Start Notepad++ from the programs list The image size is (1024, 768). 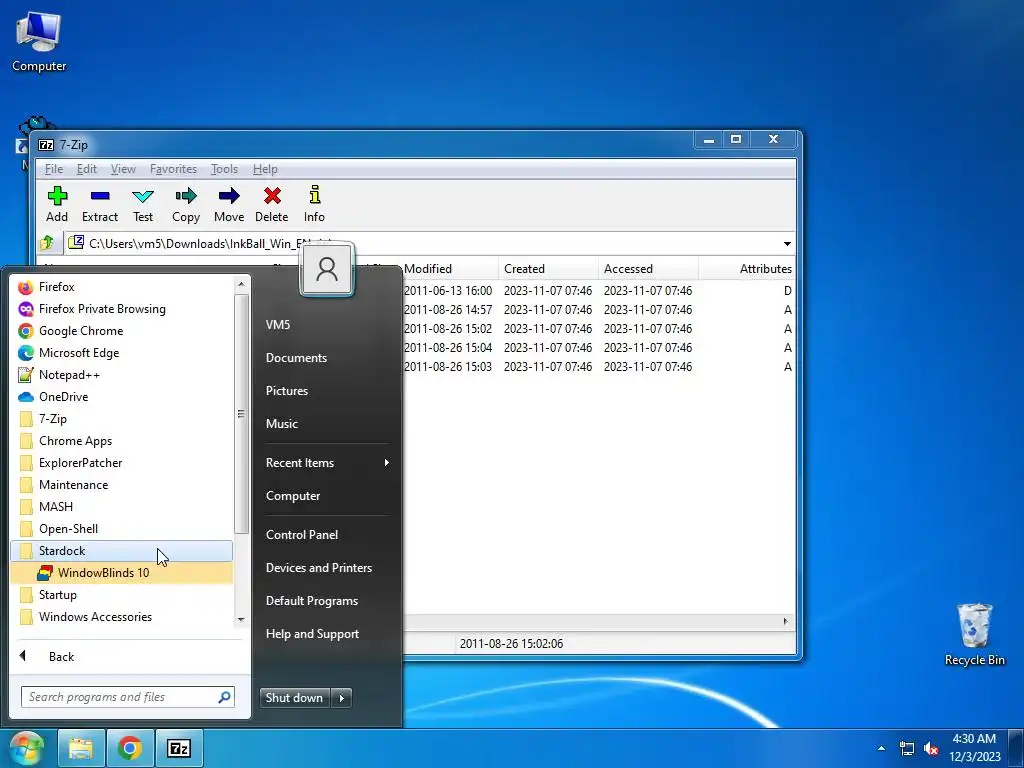(121, 375)
